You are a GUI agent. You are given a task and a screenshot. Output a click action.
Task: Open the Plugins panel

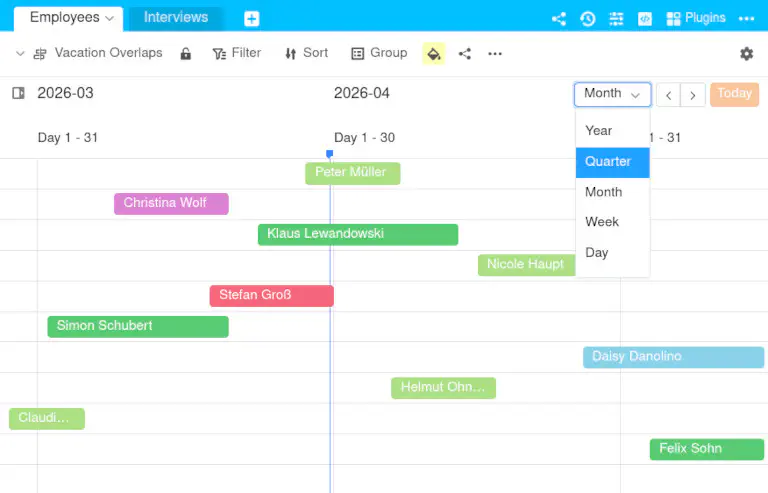click(x=697, y=18)
